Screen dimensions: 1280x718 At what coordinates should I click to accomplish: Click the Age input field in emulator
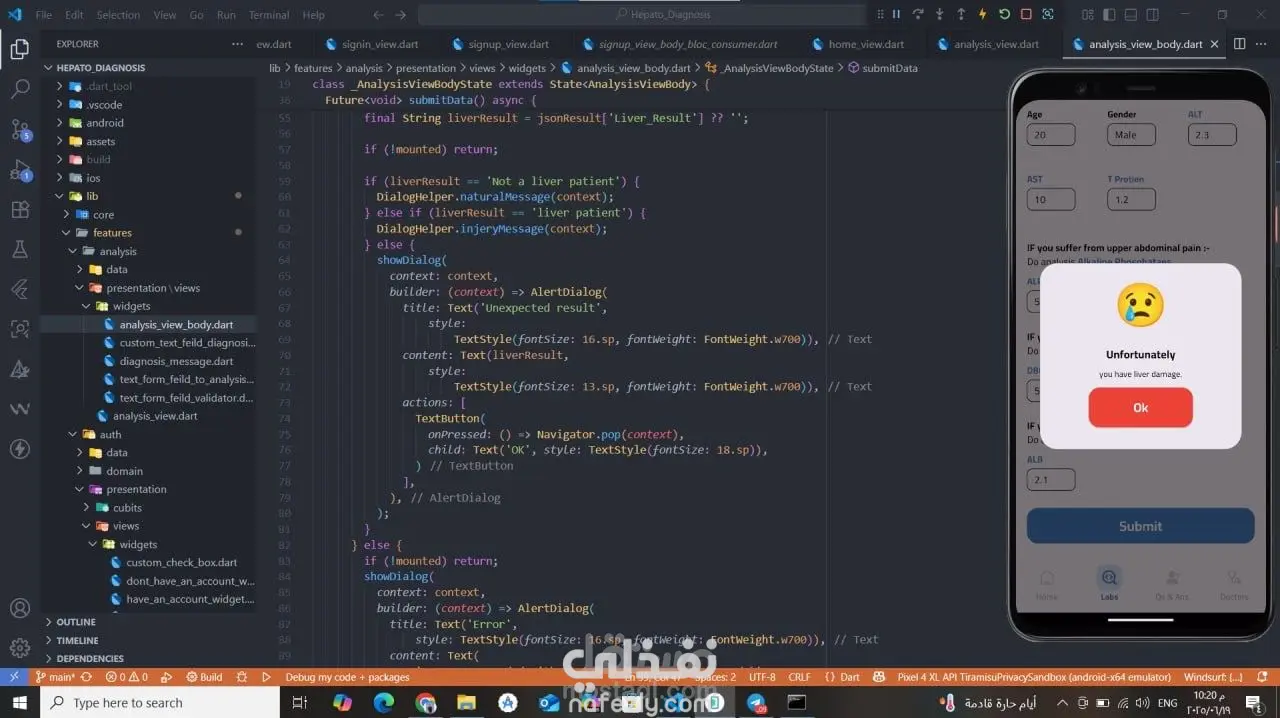[x=1051, y=135]
